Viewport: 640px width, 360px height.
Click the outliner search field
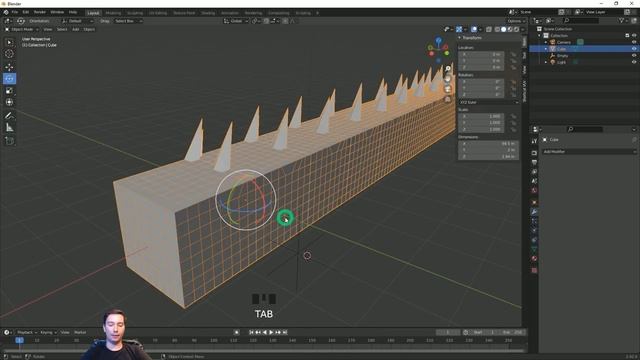pos(582,20)
